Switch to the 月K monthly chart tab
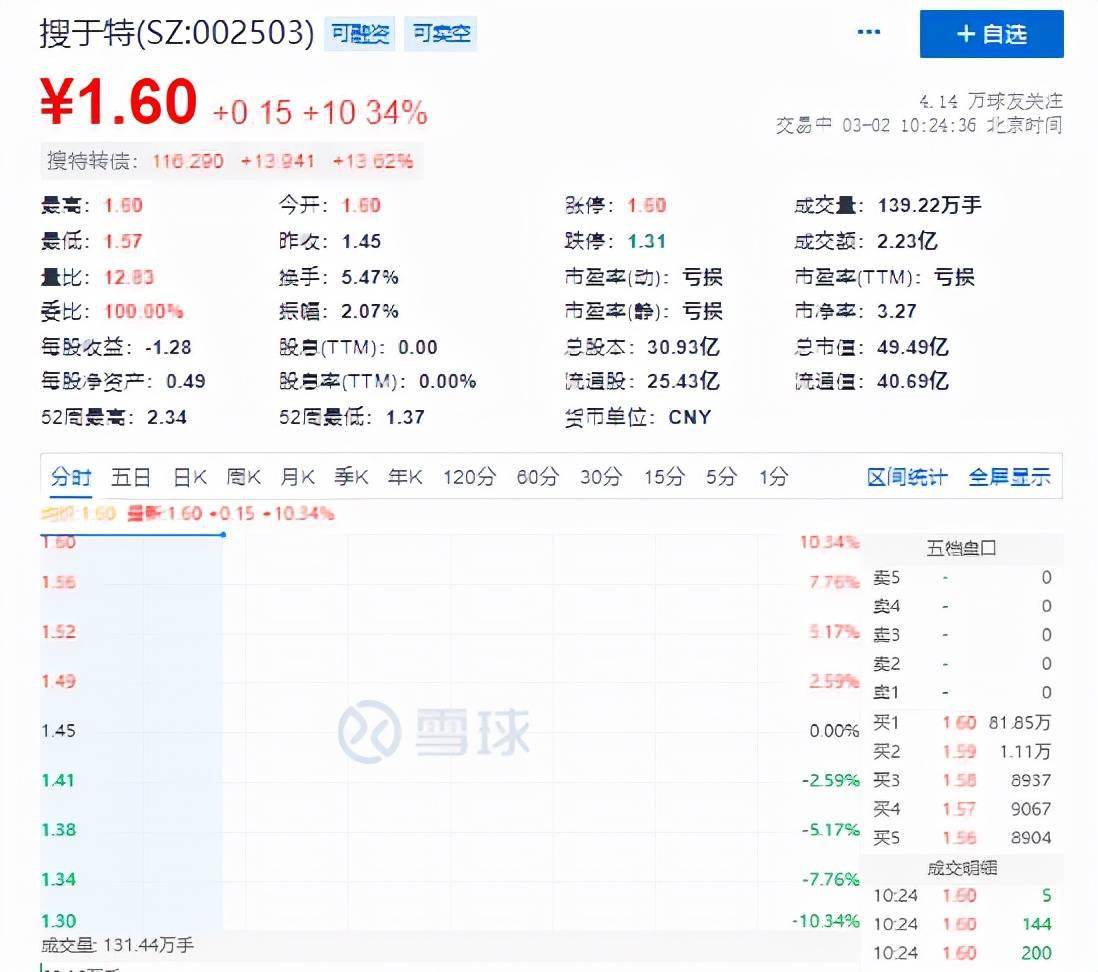Image resolution: width=1098 pixels, height=972 pixels. pyautogui.click(x=296, y=477)
